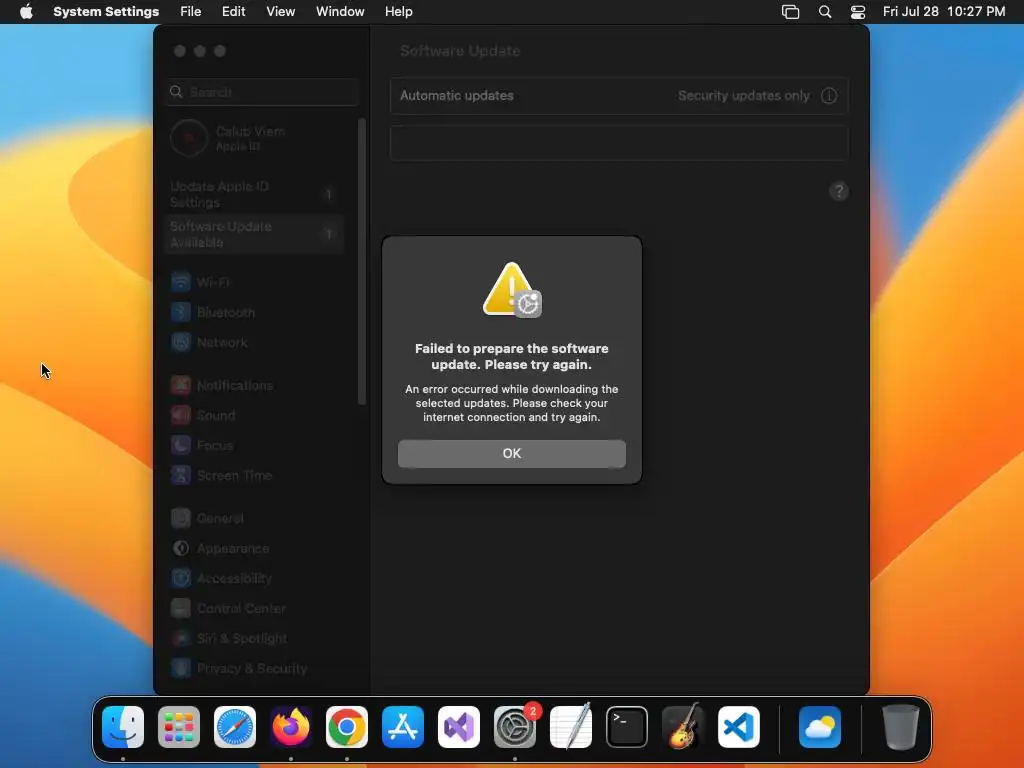The image size is (1024, 768).
Task: Select Update Apple ID Settings row
Action: 255,194
